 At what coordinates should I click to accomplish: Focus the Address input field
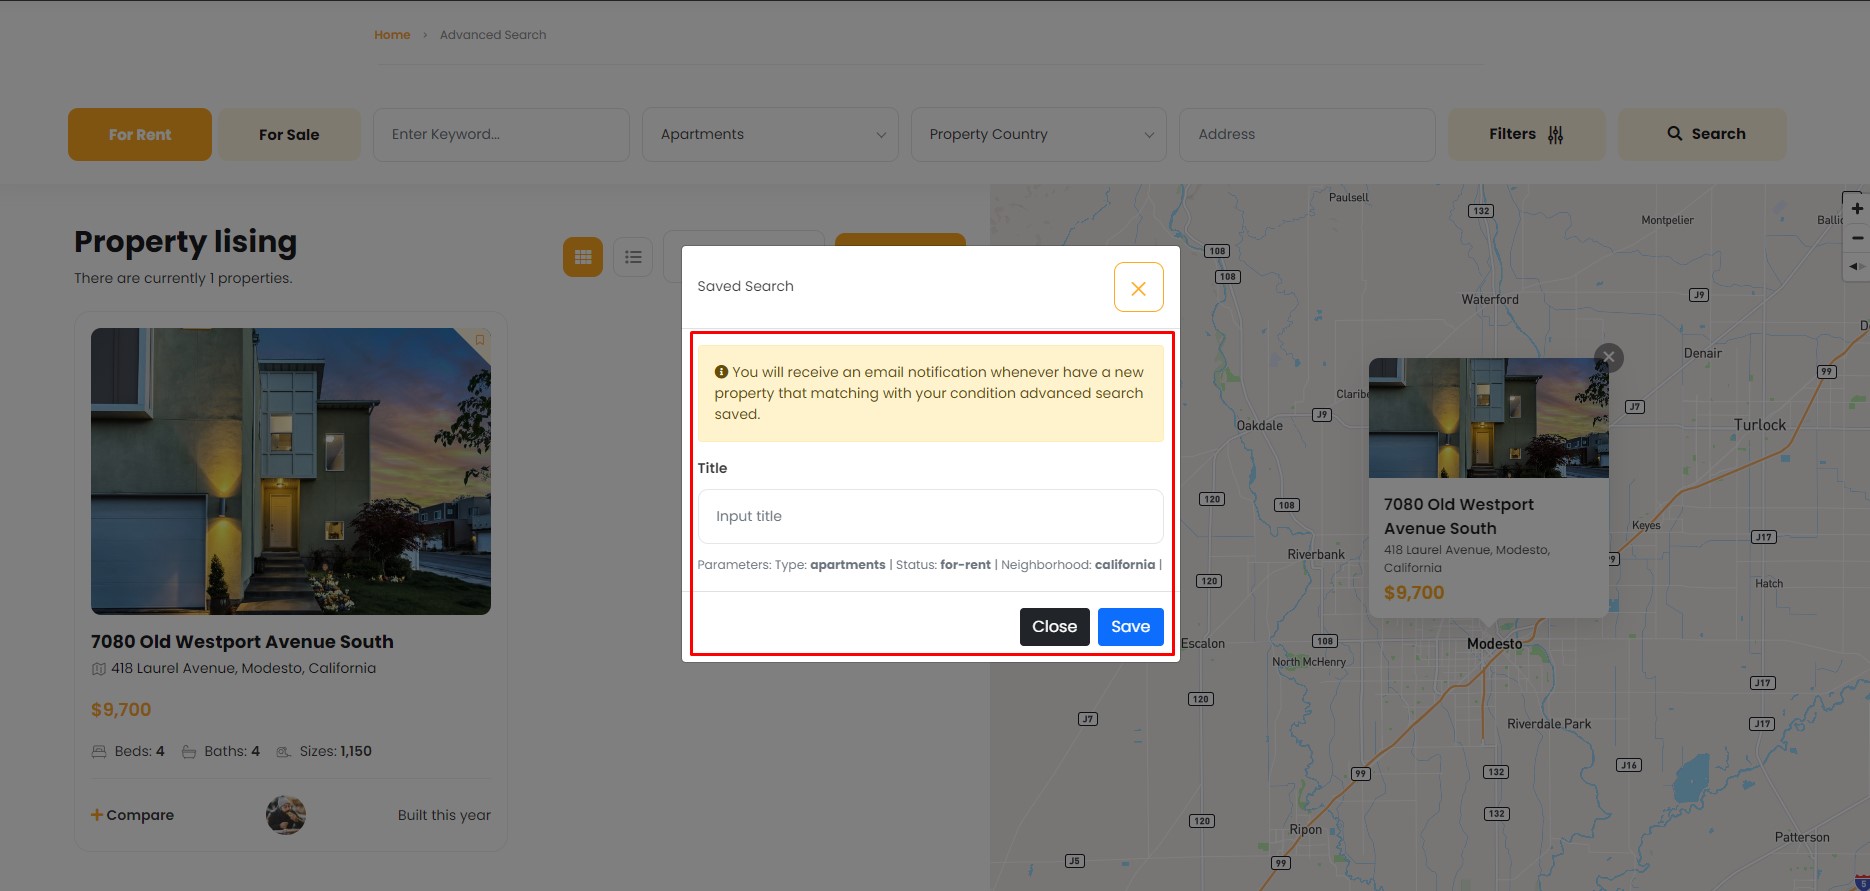[x=1307, y=134]
